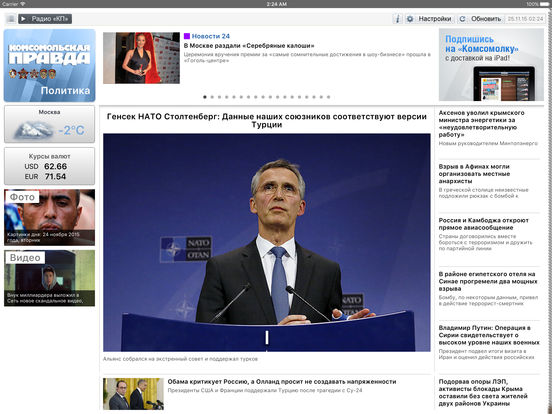Open the Фото gallery tile
Screen dimensions: 552x414
[x=50, y=217]
